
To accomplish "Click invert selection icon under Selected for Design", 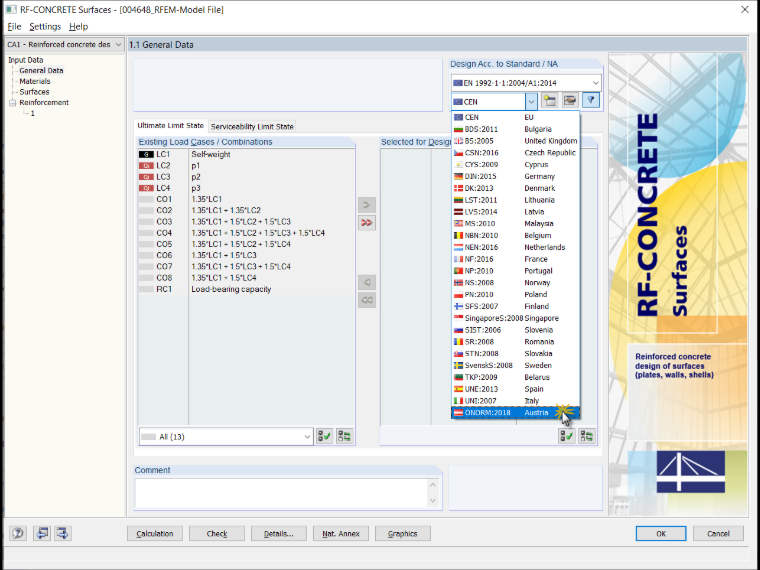I will click(587, 436).
